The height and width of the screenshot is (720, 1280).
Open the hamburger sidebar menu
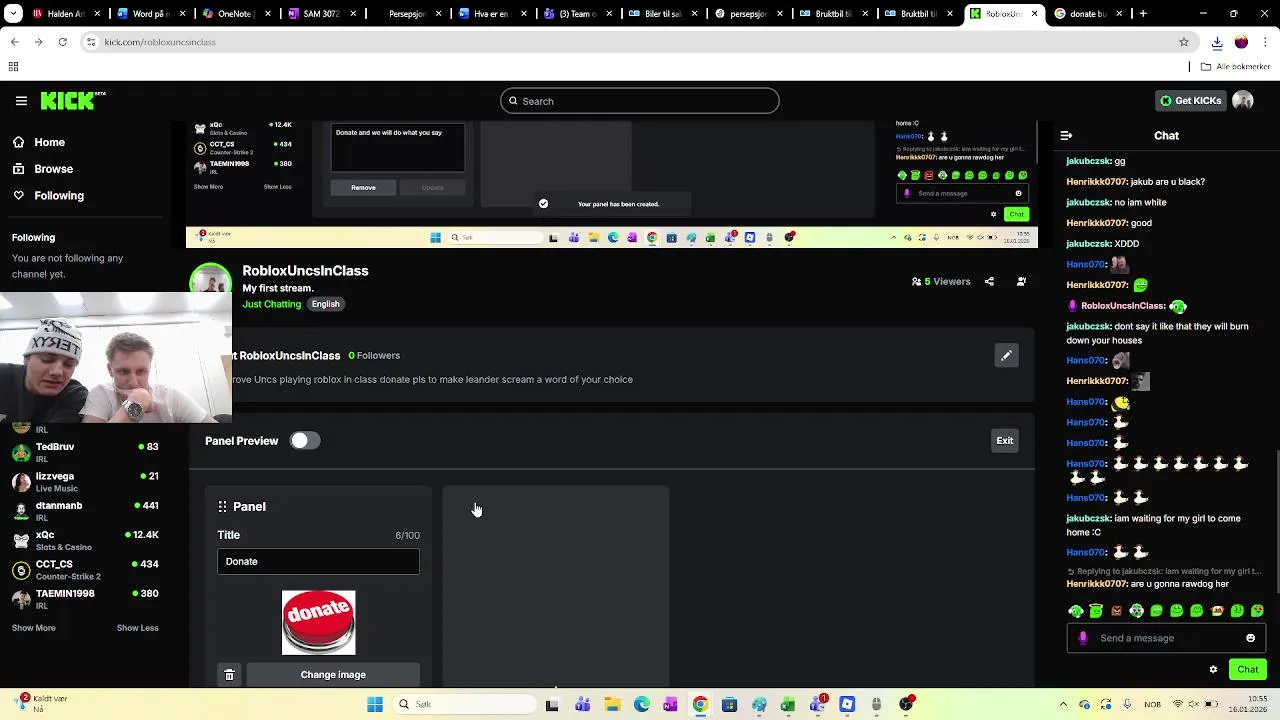click(x=21, y=101)
